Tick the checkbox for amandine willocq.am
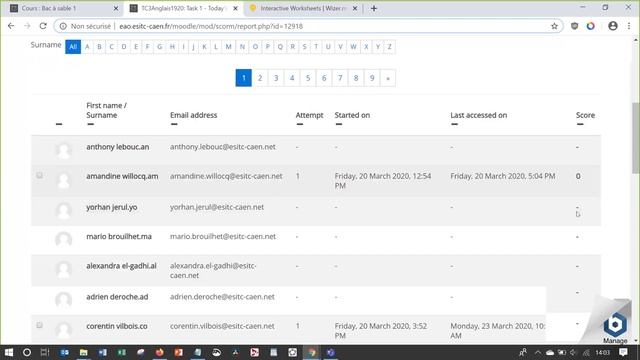Image resolution: width=640 pixels, height=360 pixels. [40, 176]
